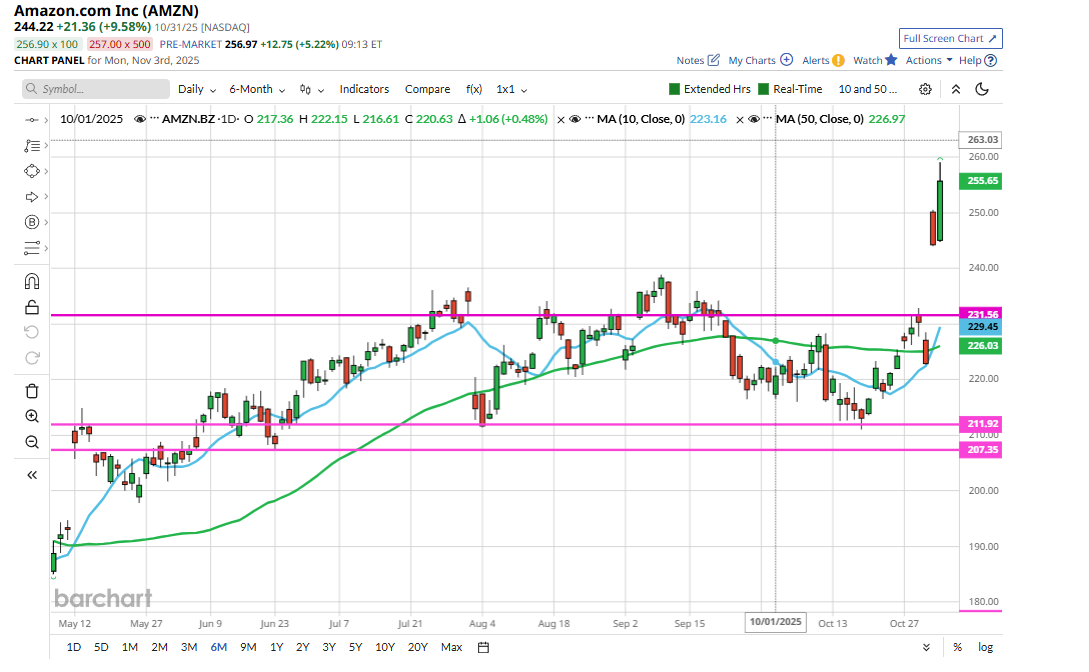Open the Notes link

[697, 60]
